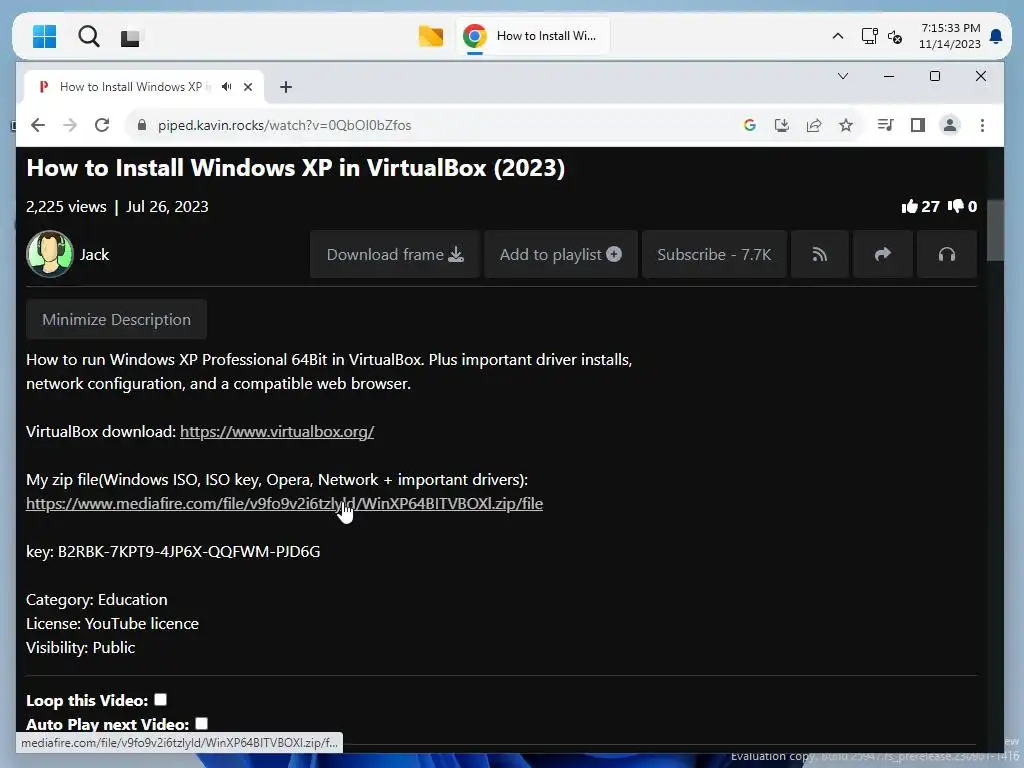The width and height of the screenshot is (1024, 768).
Task: Enable Loop this Video checkbox
Action: point(161,699)
